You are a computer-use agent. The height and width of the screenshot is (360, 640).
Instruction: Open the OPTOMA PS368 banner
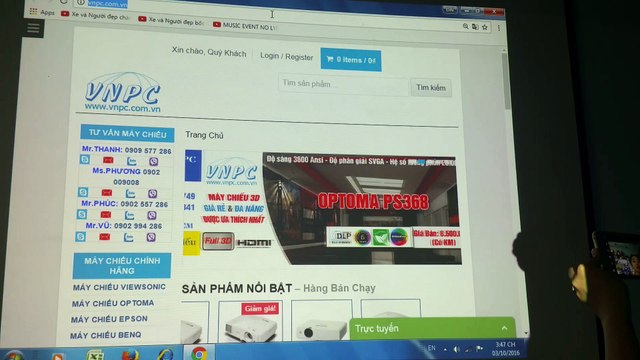(362, 209)
